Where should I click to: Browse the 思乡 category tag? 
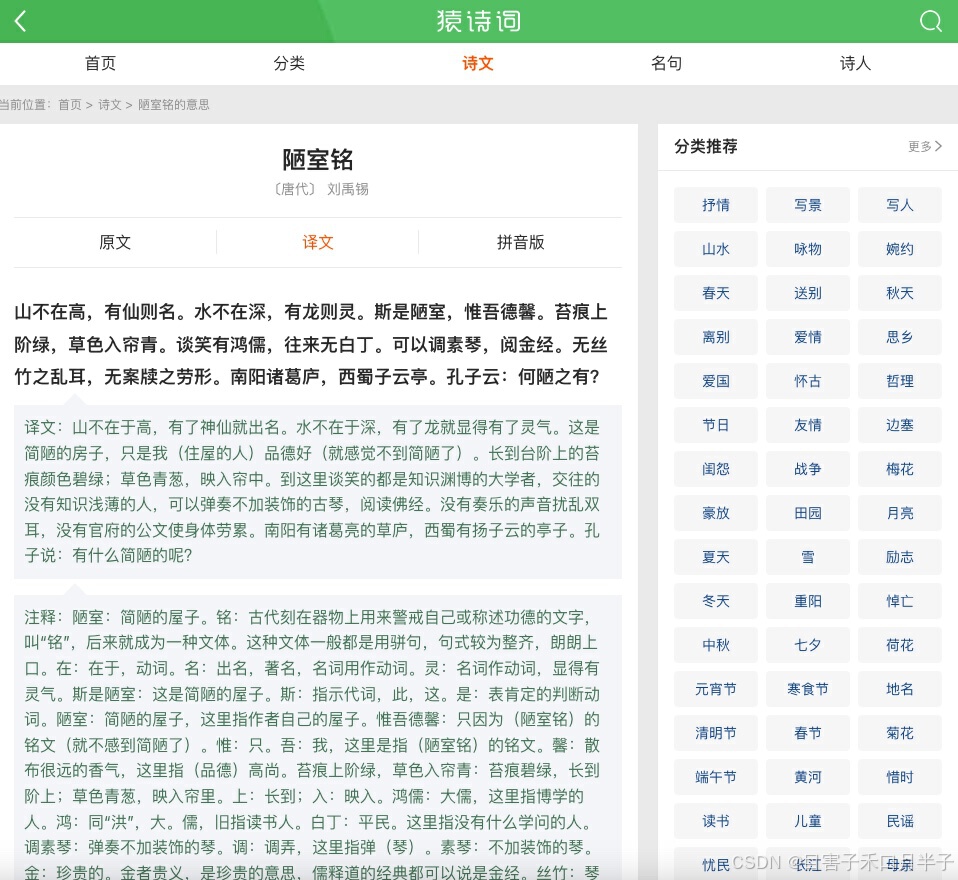coord(900,337)
